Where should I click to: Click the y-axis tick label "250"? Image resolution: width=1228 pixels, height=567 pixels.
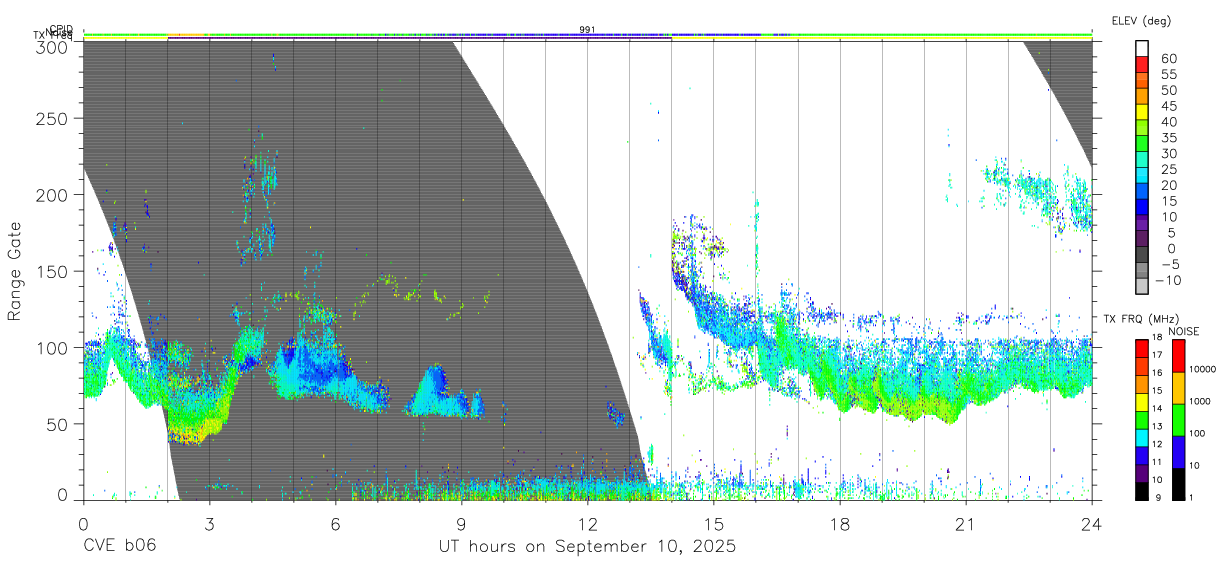pos(52,119)
